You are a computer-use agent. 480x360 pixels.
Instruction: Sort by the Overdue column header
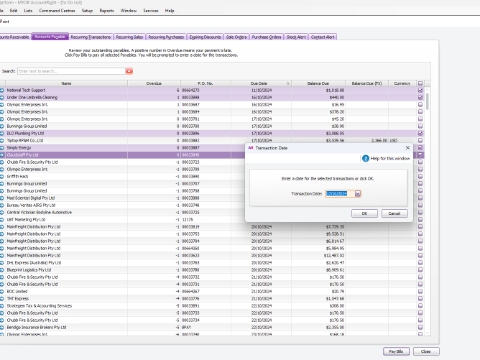154,83
